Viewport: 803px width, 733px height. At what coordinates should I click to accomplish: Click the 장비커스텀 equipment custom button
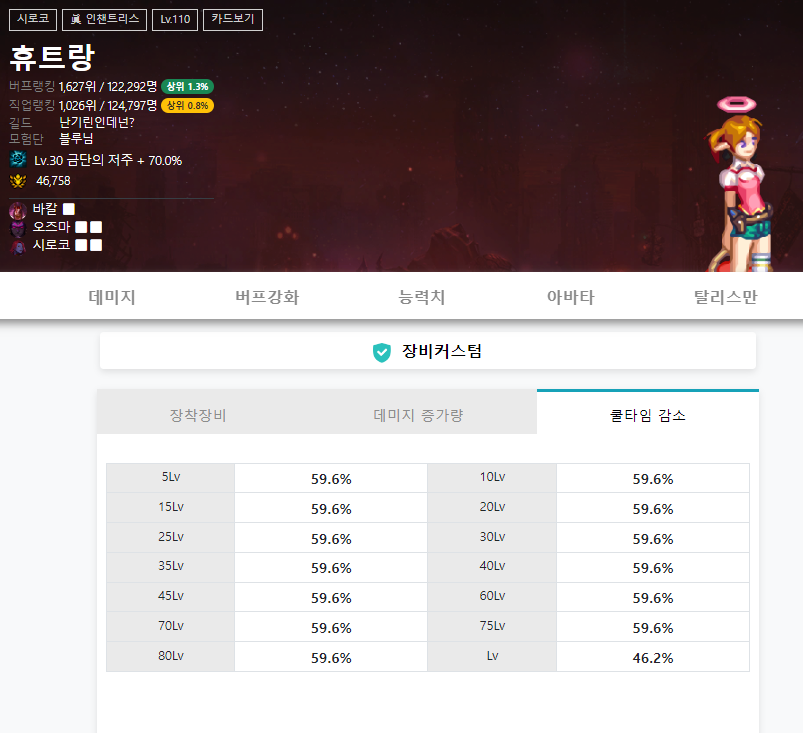[x=428, y=351]
